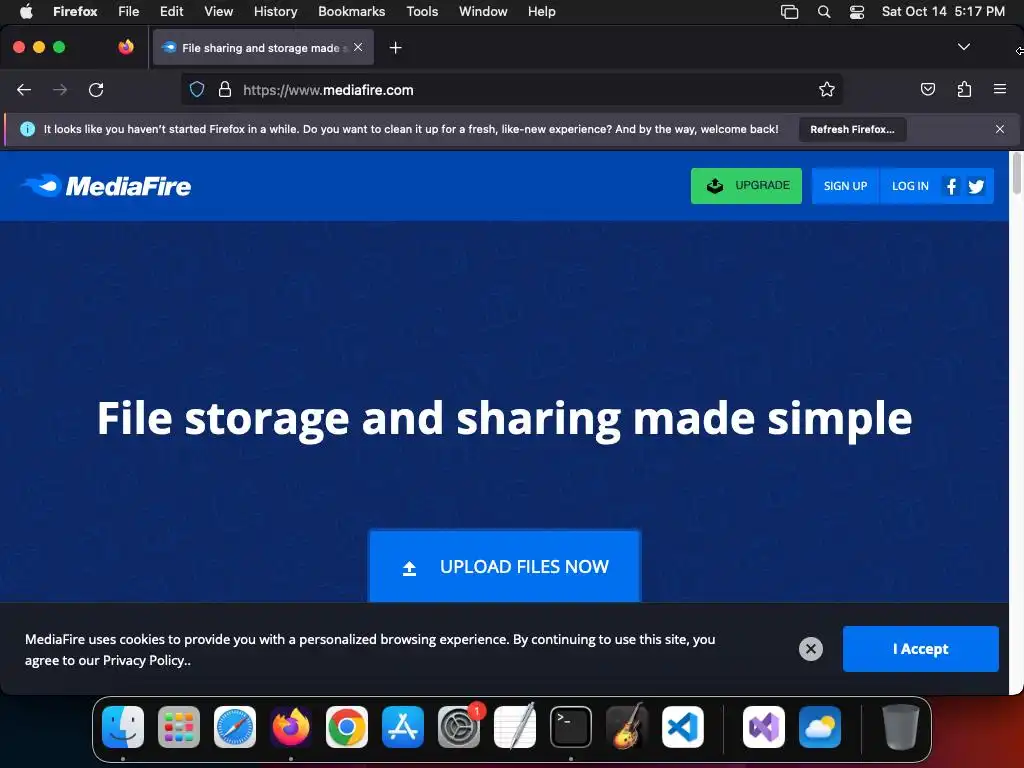Image resolution: width=1024 pixels, height=768 pixels.
Task: Open Visual Studio Code from the Dock
Action: coord(682,727)
